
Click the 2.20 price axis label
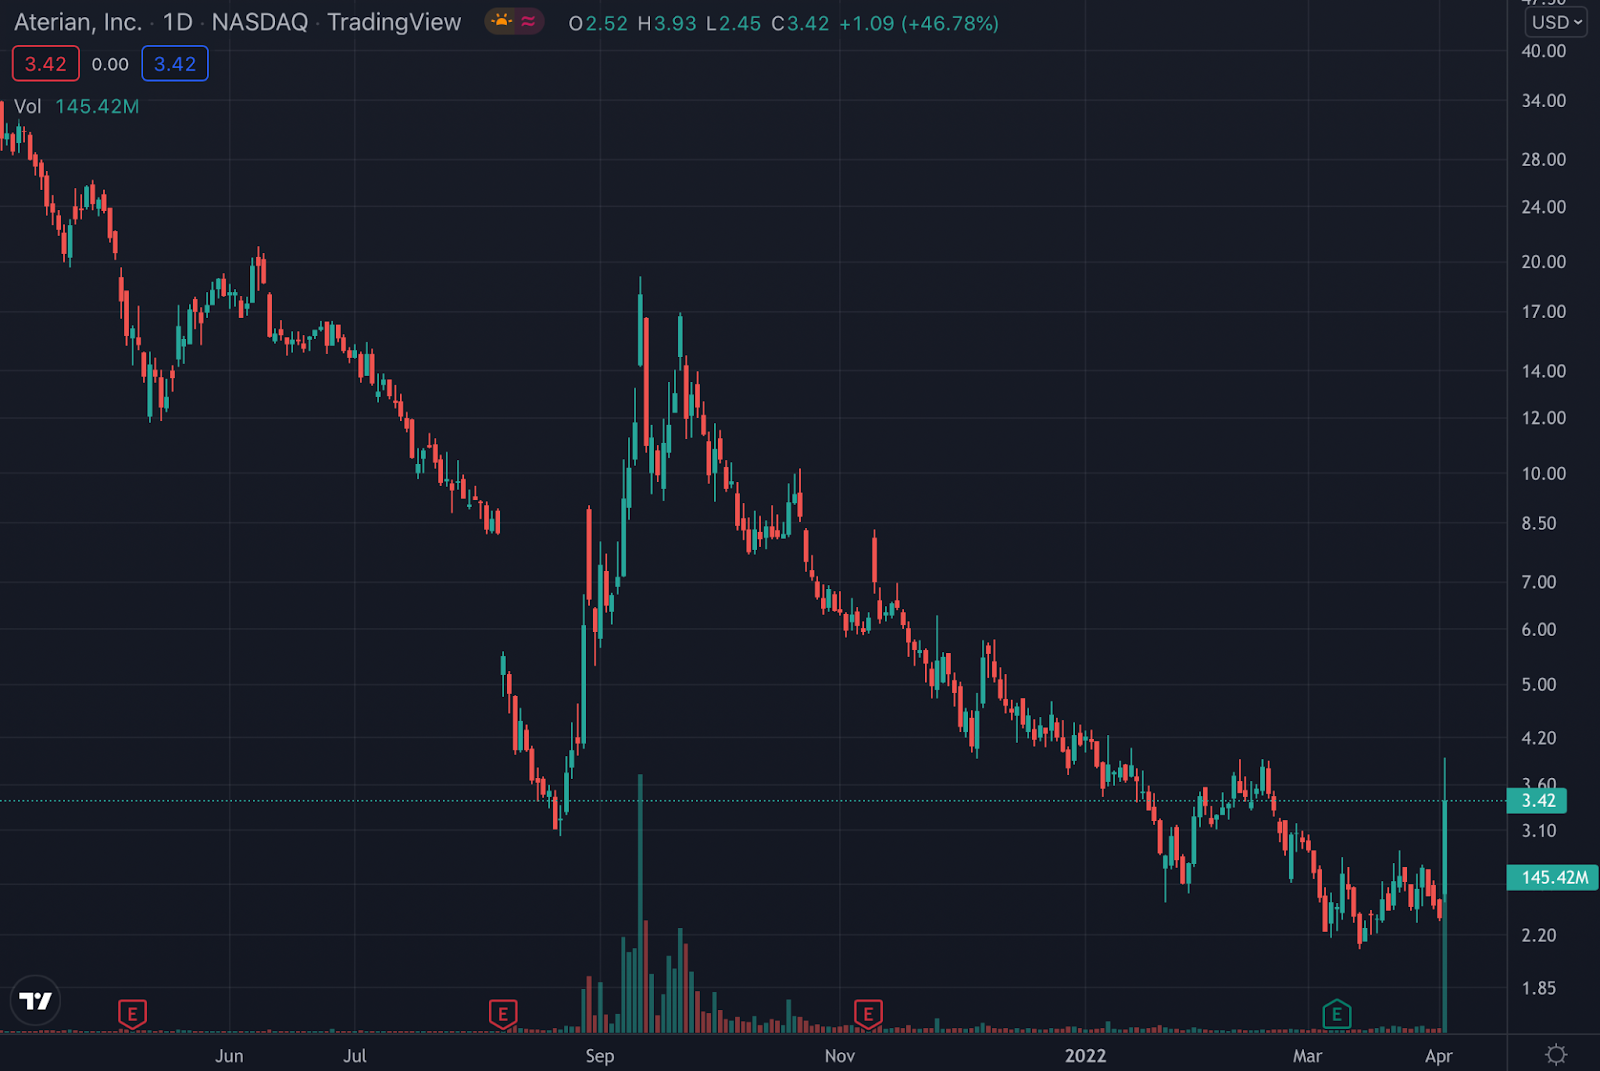click(1539, 935)
